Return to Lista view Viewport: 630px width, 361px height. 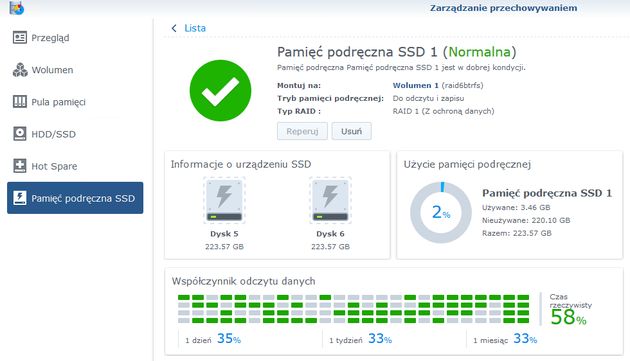pyautogui.click(x=195, y=28)
